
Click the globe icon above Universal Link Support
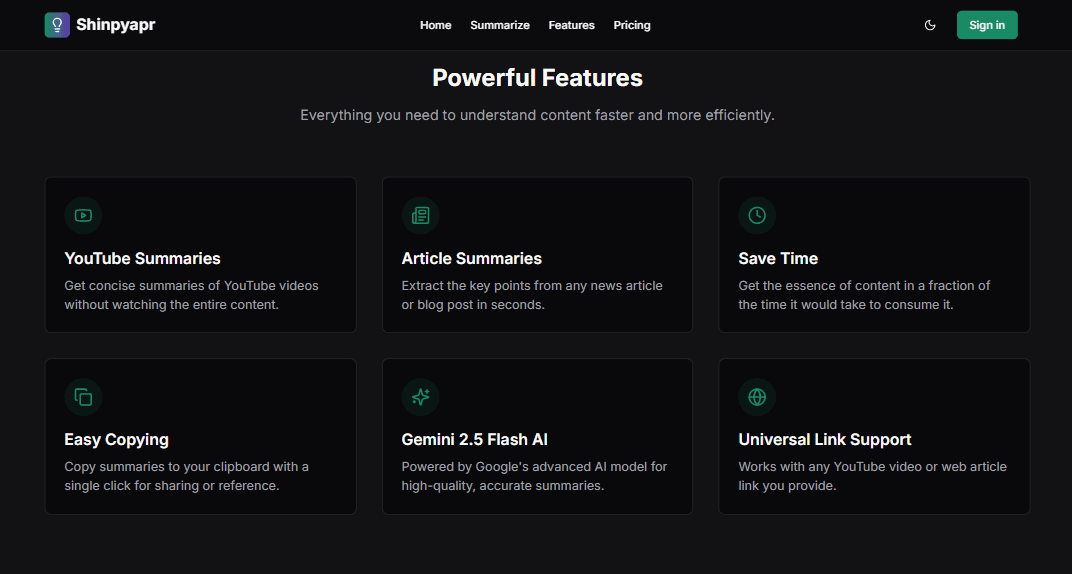(757, 397)
